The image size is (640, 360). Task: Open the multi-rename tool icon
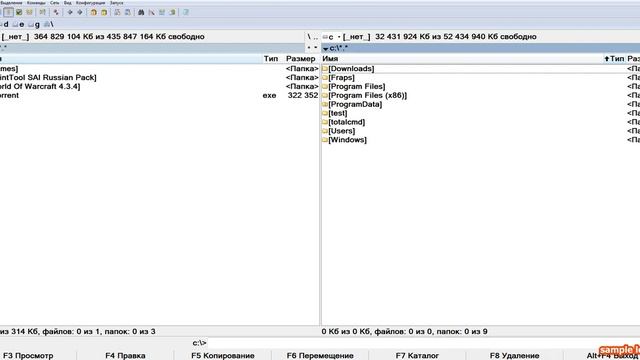(x=151, y=12)
